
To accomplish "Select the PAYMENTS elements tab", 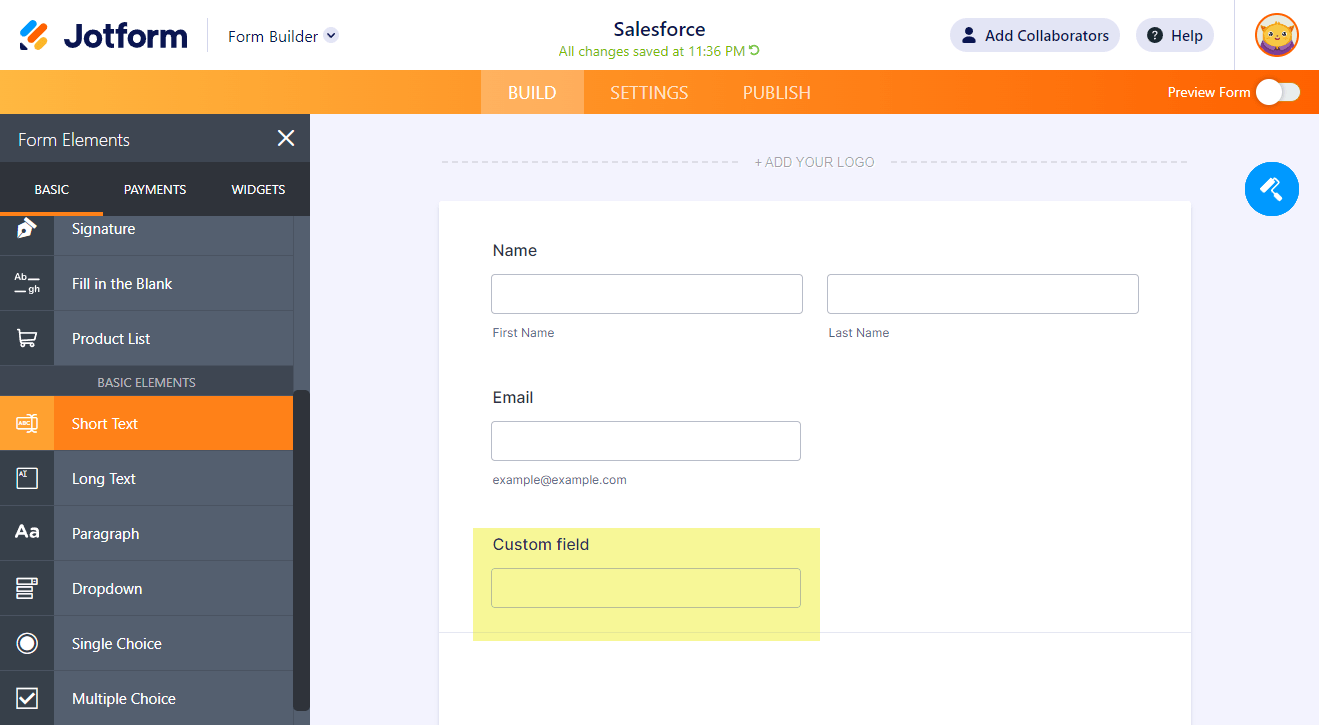I will (155, 189).
